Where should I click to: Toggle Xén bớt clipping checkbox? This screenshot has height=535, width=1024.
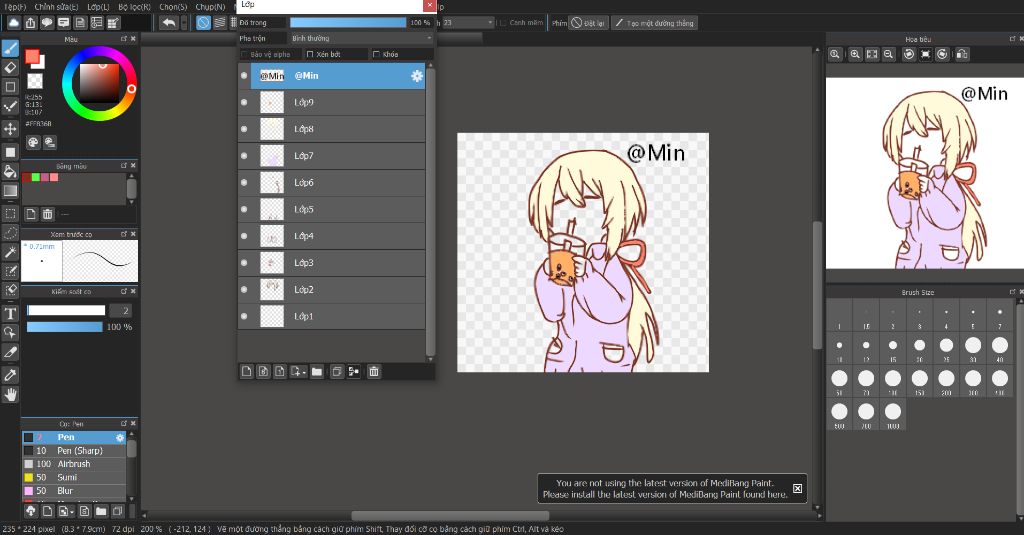click(310, 54)
